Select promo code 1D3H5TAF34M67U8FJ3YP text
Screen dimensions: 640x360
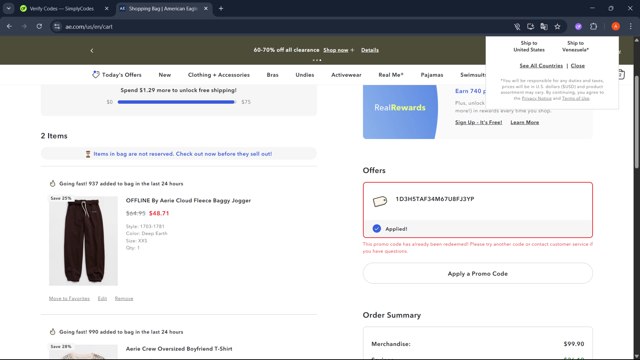435,199
